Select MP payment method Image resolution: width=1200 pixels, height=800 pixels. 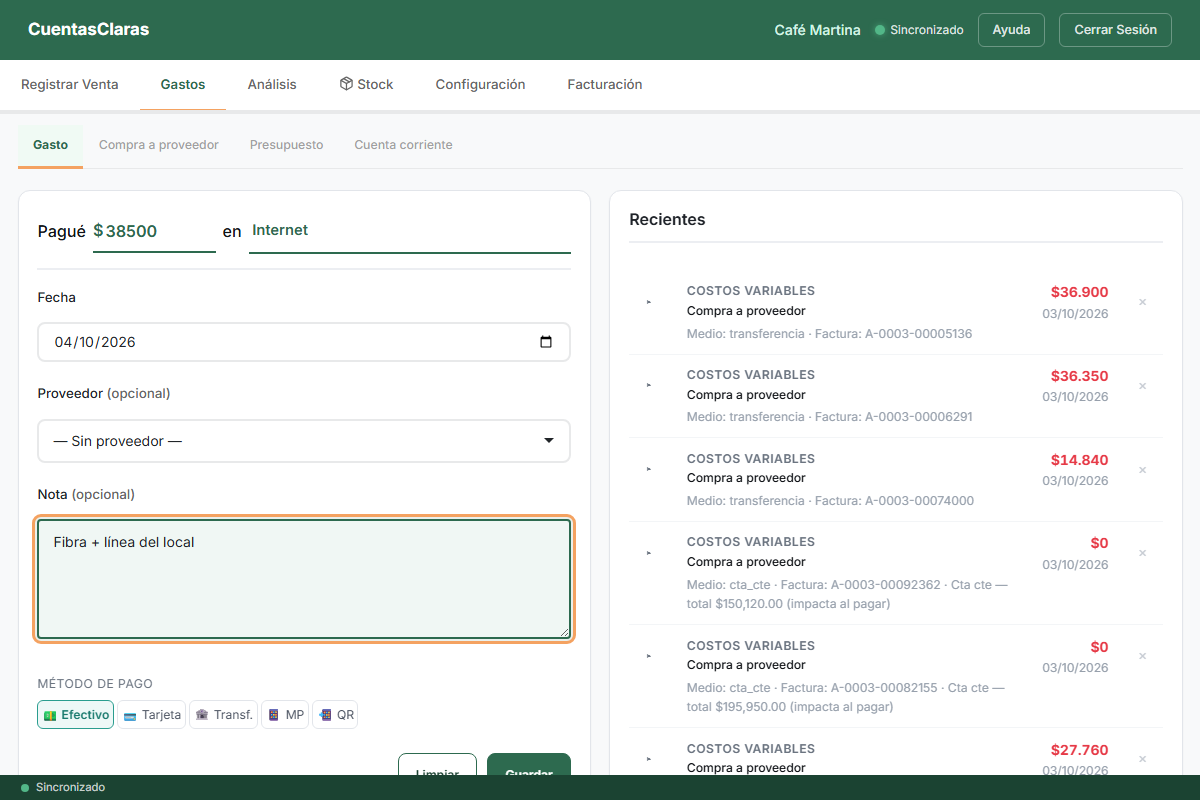pyautogui.click(x=285, y=715)
